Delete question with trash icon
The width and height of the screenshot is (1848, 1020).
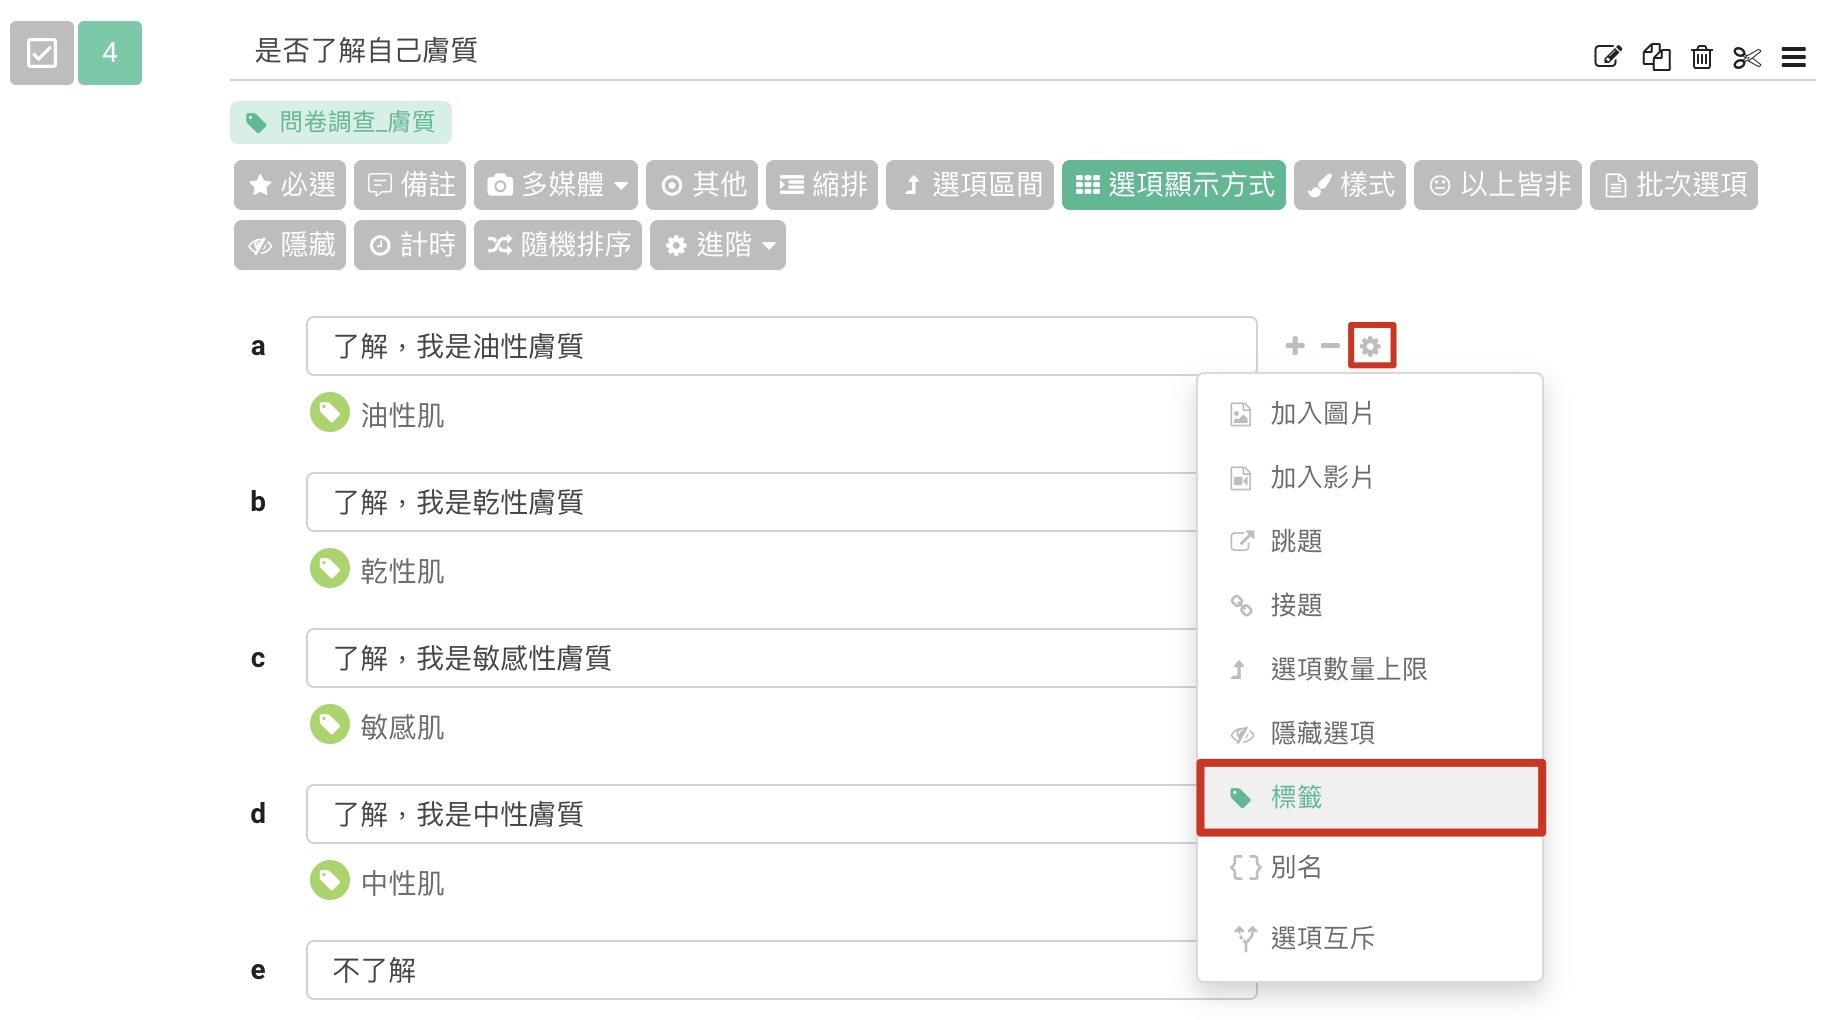point(1701,56)
